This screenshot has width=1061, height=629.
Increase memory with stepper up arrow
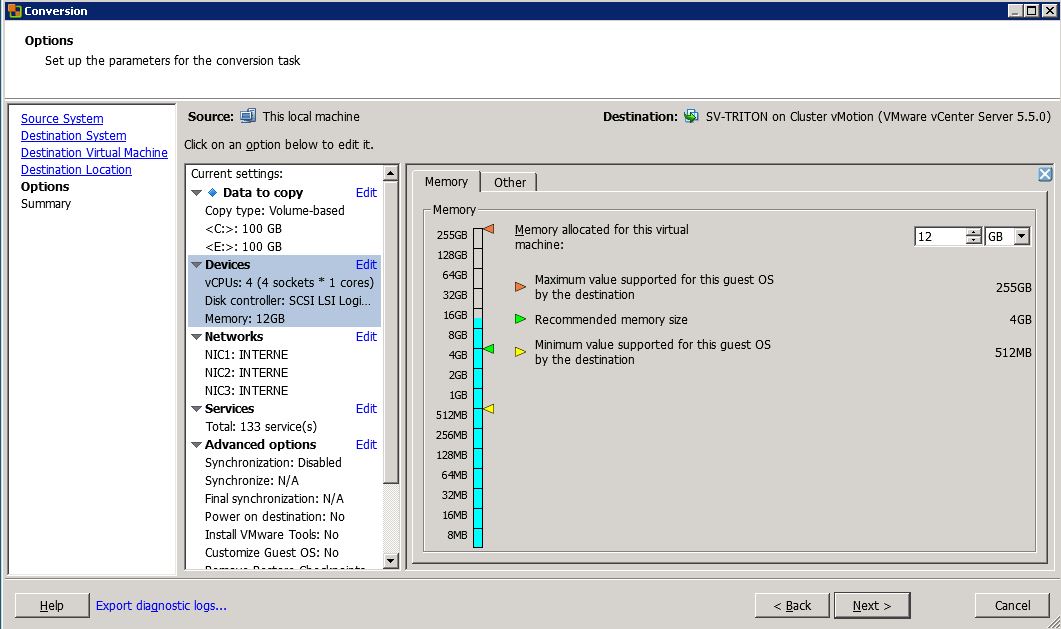pyautogui.click(x=973, y=232)
